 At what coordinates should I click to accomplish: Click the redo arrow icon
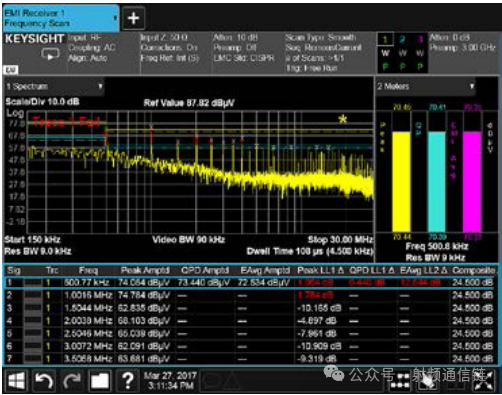pos(72,380)
